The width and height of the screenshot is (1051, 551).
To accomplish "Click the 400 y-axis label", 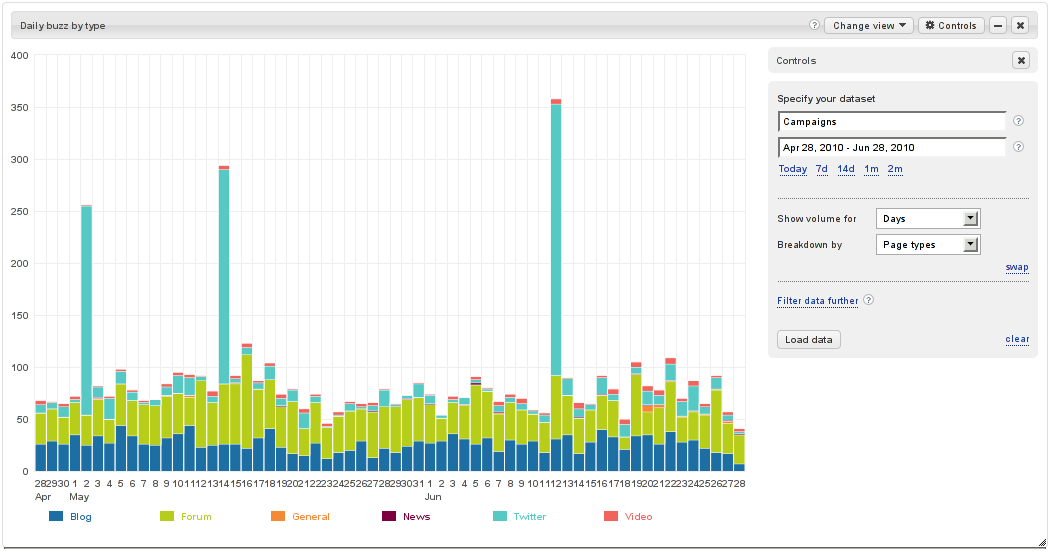I will click(19, 56).
